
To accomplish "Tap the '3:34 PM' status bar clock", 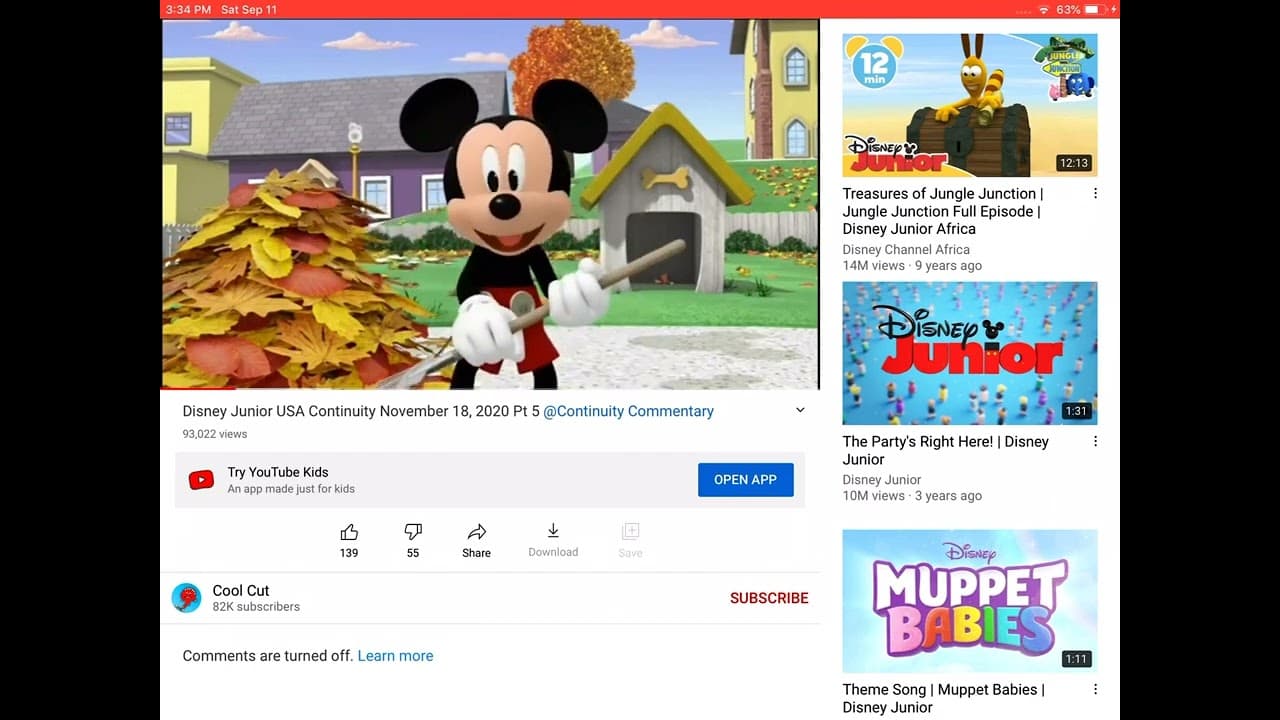I will [x=188, y=9].
